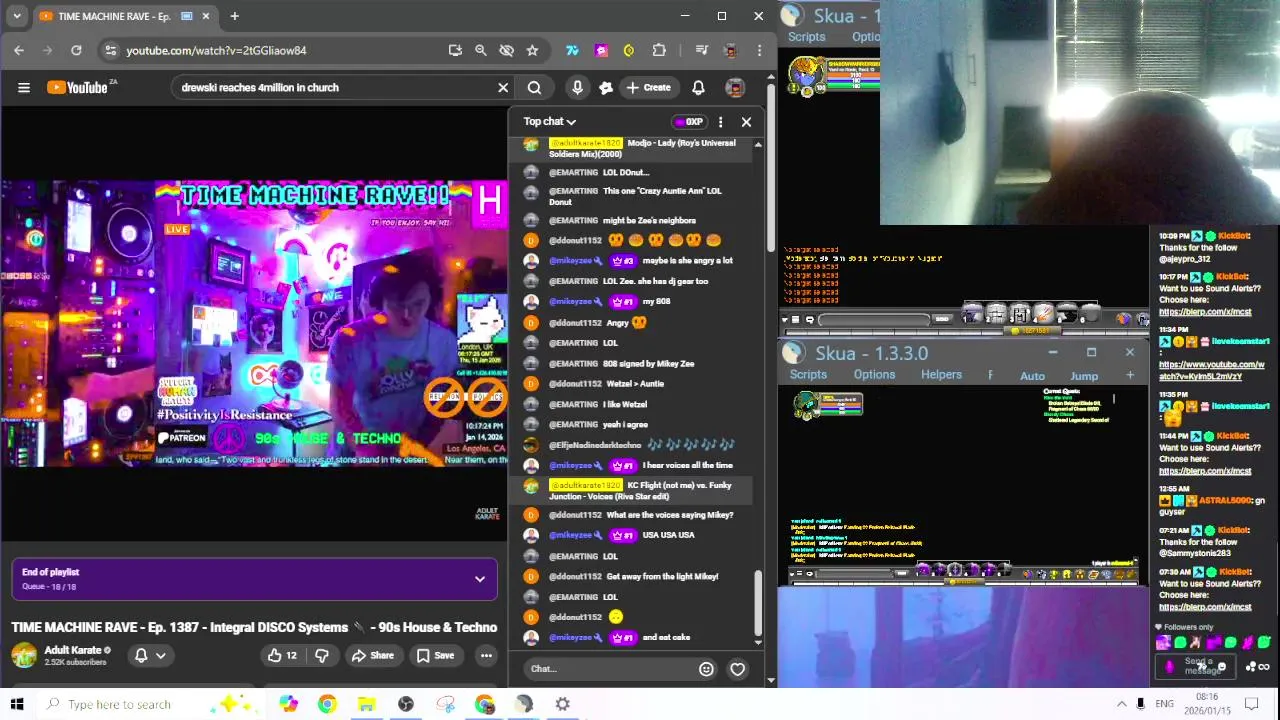The image size is (1280, 720).
Task: Start voice search with the microphone icon
Action: pyautogui.click(x=577, y=87)
